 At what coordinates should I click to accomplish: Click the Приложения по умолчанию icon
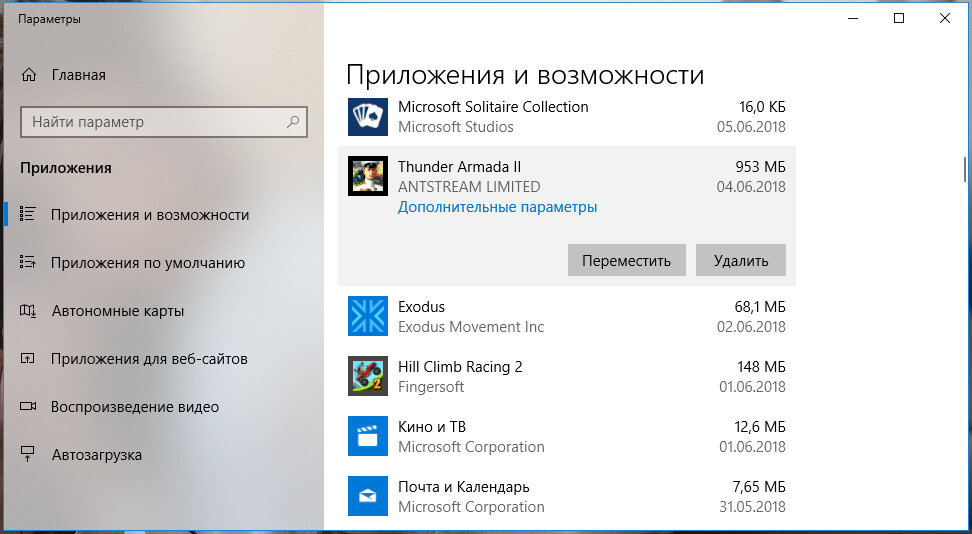[27, 262]
